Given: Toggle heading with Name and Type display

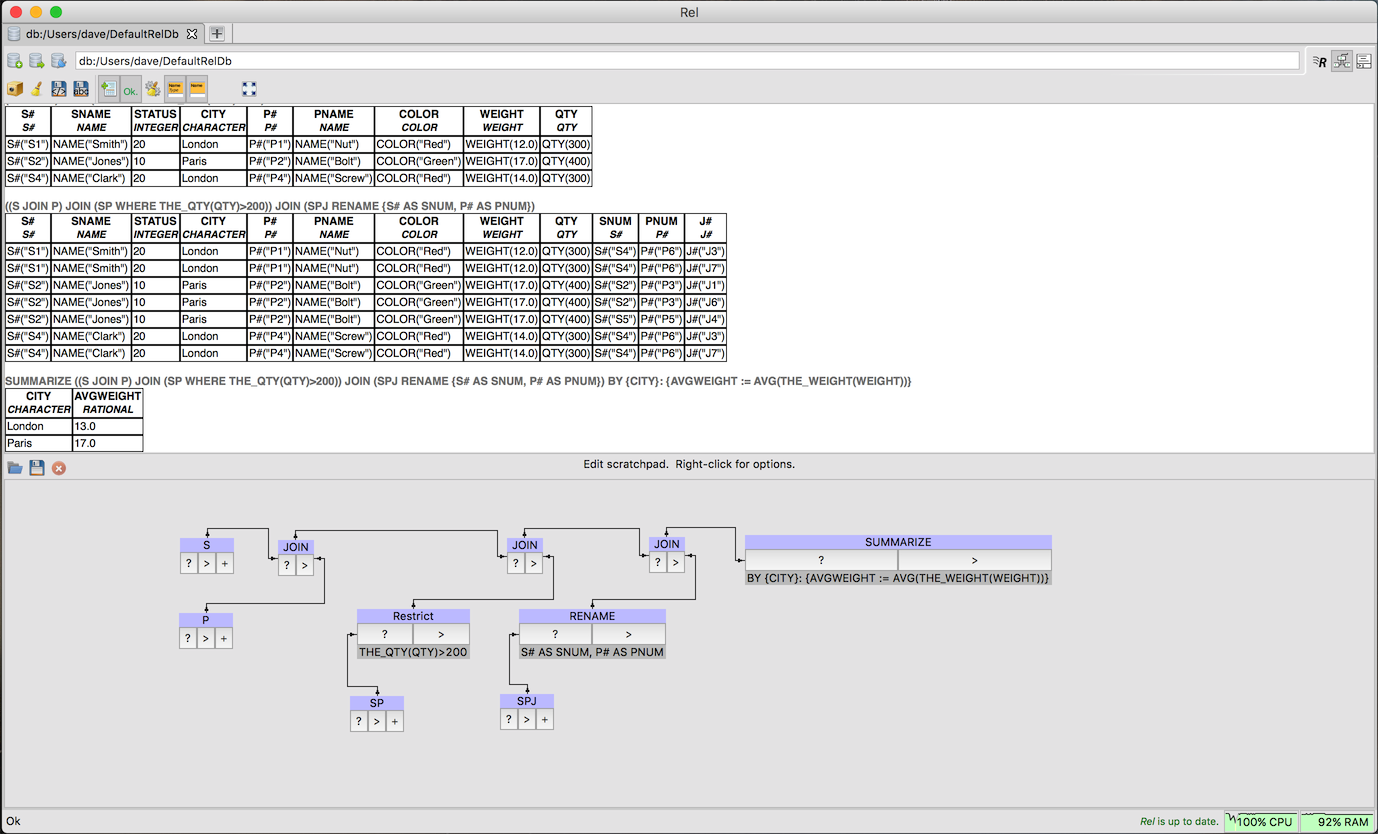Looking at the screenshot, I should coord(175,89).
